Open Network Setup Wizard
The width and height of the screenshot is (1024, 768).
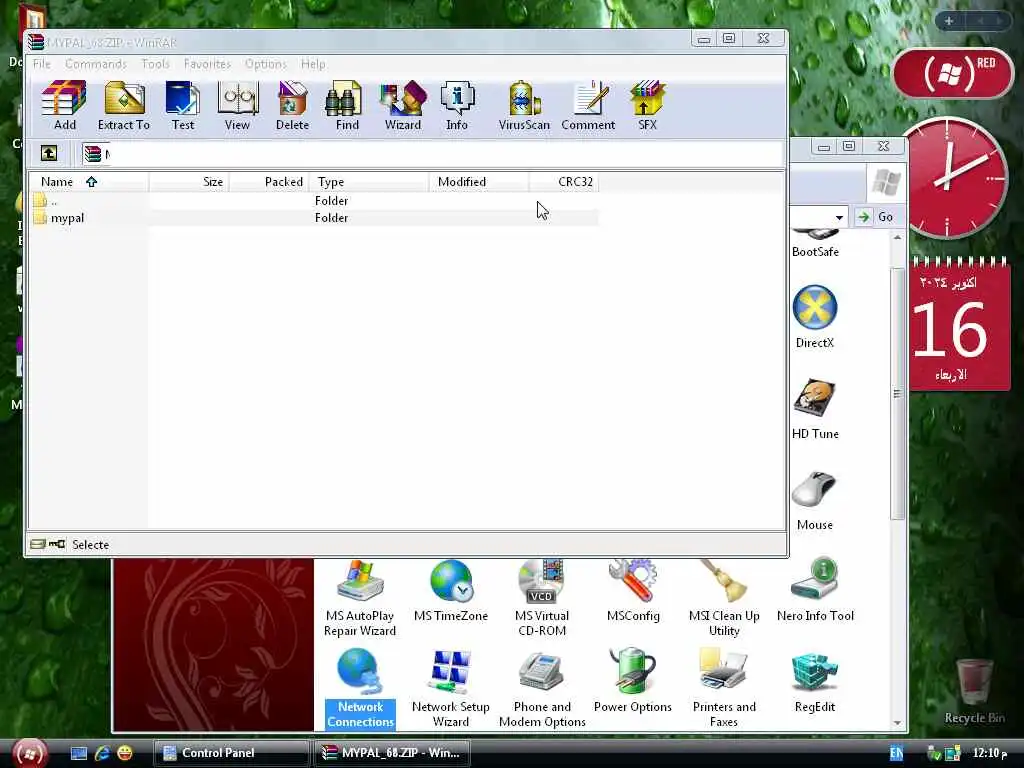coord(451,689)
